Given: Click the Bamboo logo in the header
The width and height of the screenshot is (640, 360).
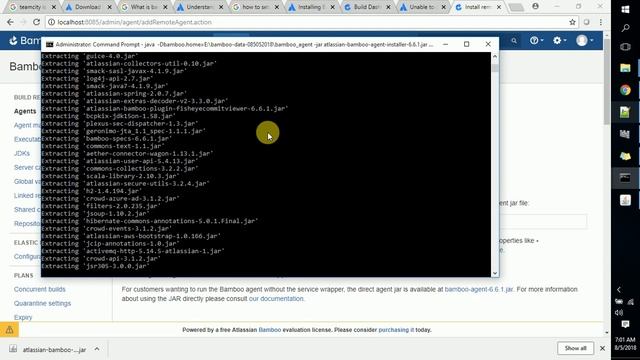Looking at the screenshot, I should (x=25, y=40).
